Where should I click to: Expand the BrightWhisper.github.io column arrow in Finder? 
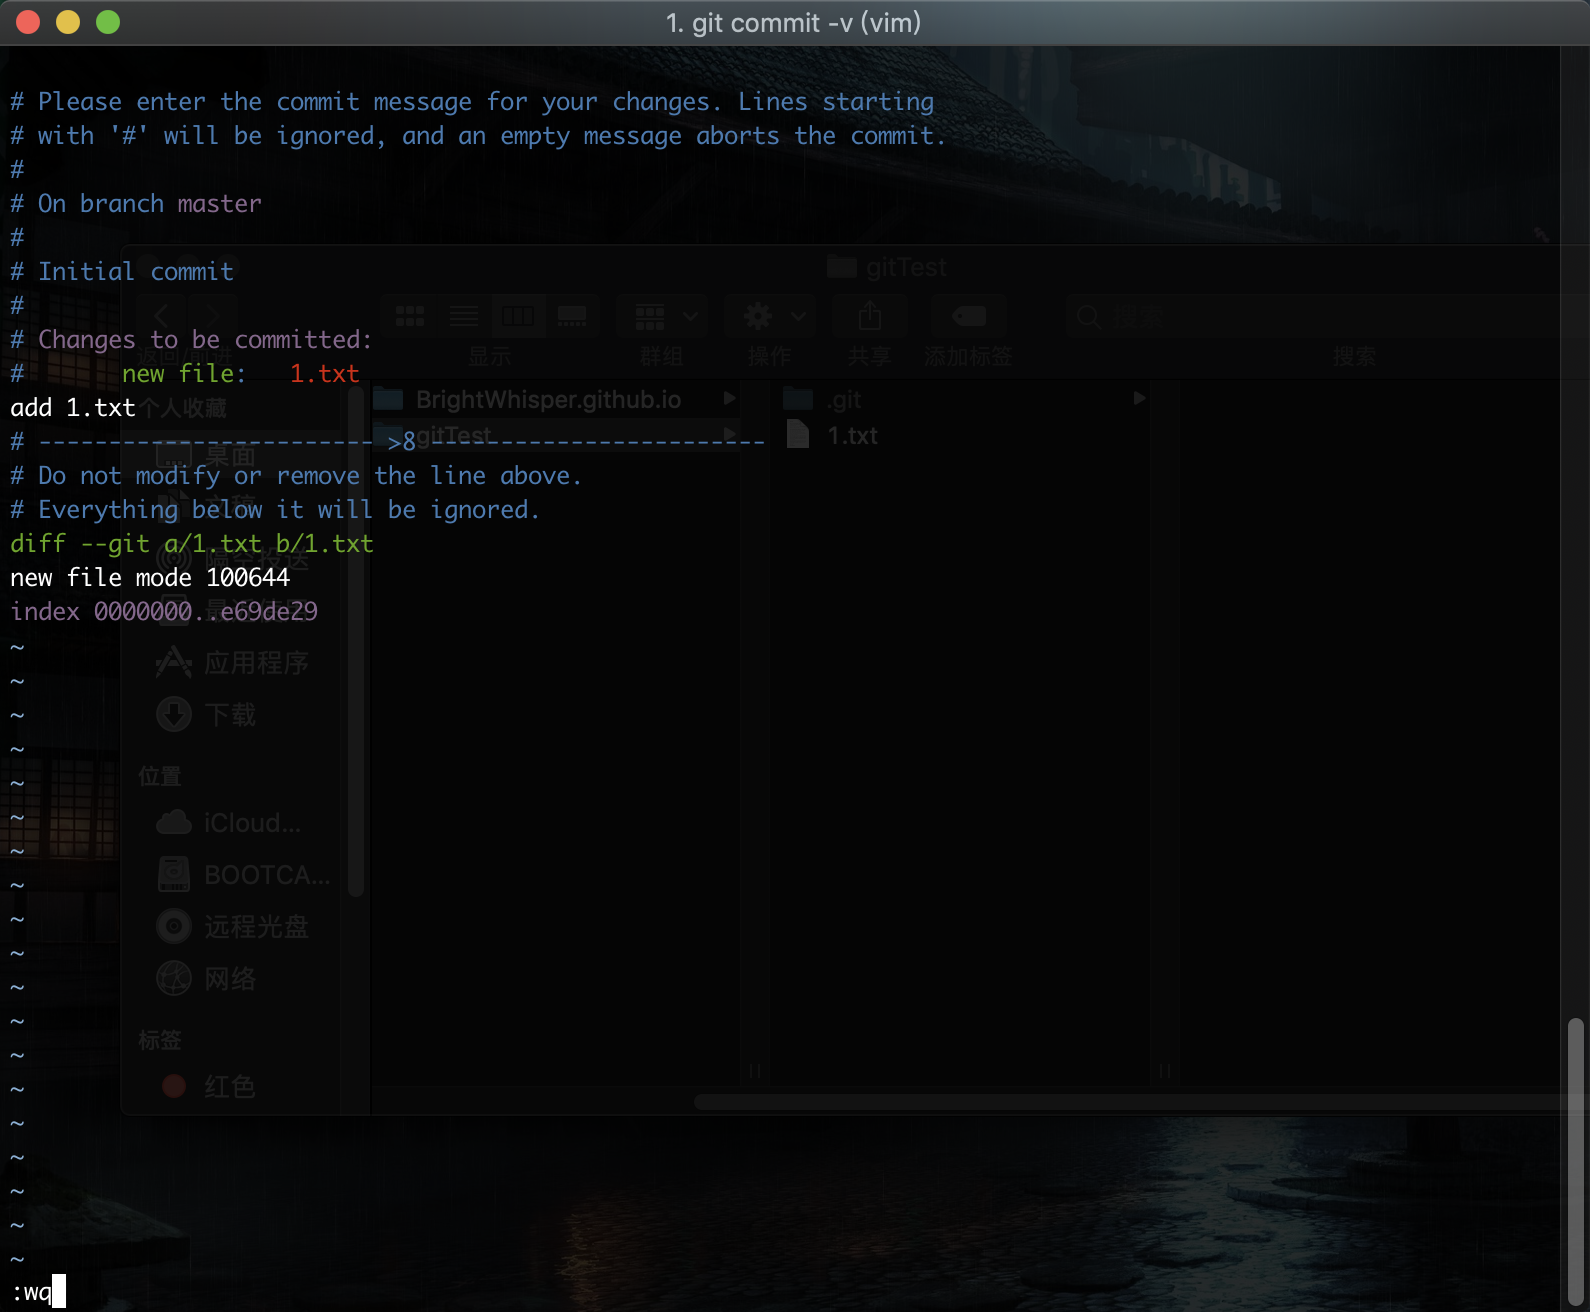click(730, 399)
